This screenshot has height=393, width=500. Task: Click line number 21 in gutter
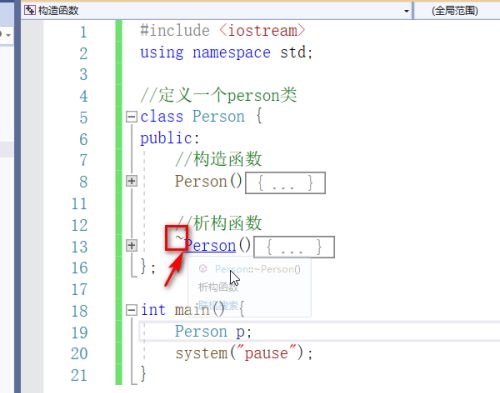pyautogui.click(x=79, y=375)
